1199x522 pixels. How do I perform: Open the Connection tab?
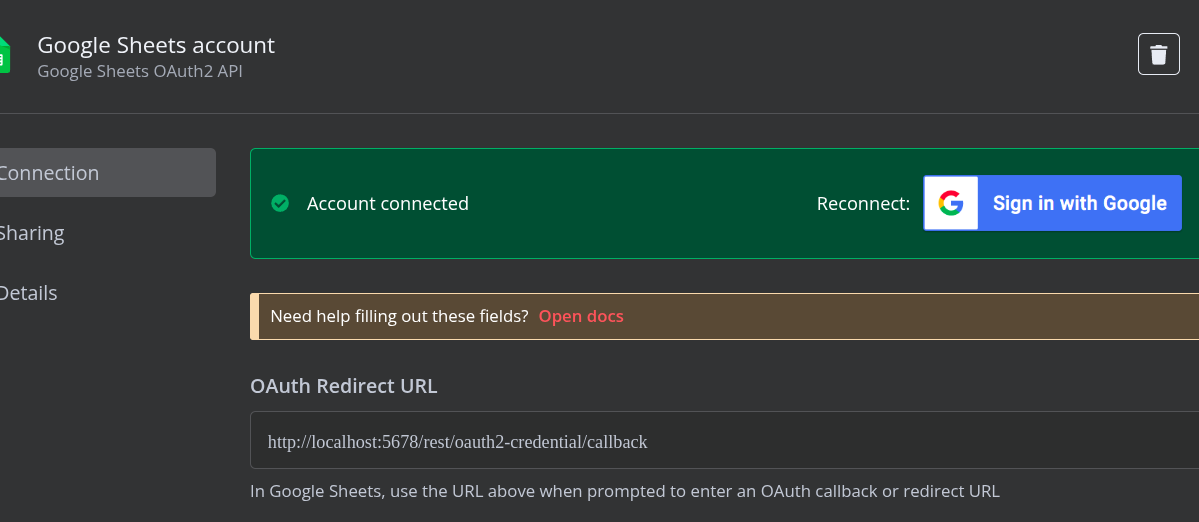pos(107,173)
